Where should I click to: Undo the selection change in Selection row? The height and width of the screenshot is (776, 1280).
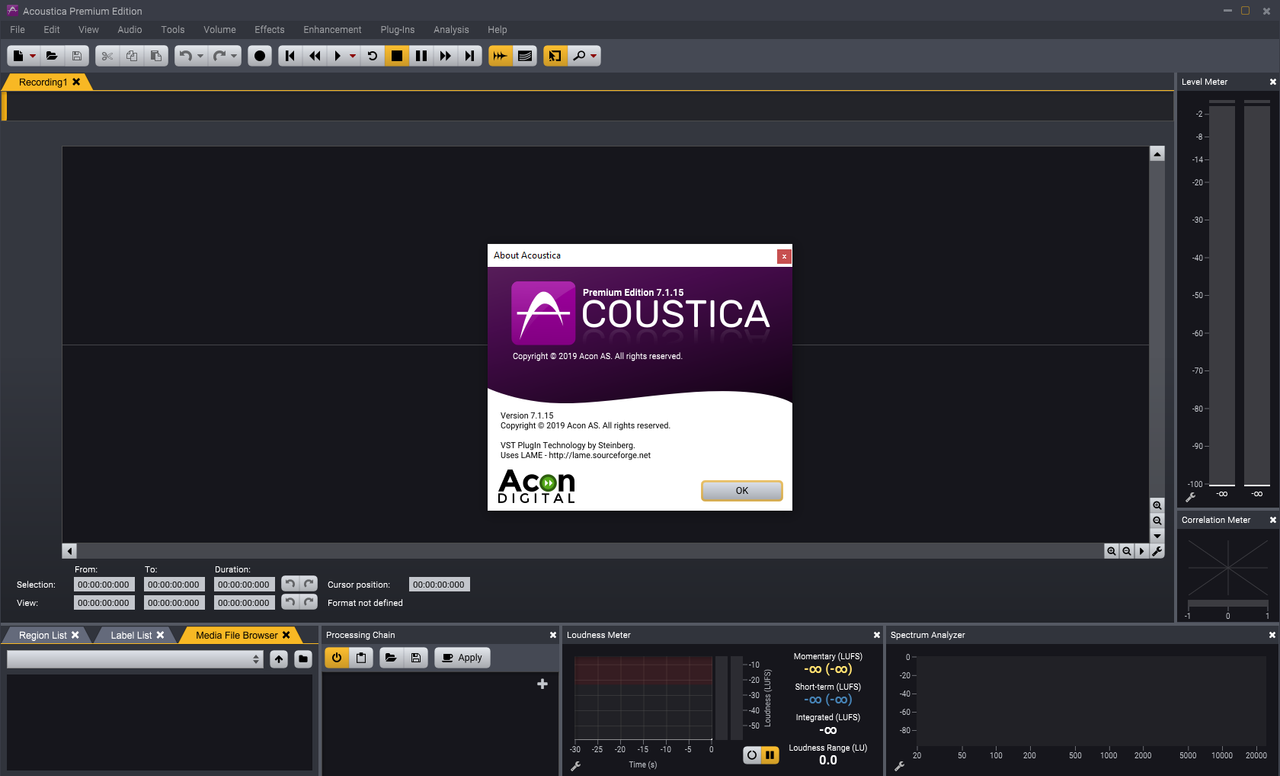pyautogui.click(x=289, y=584)
